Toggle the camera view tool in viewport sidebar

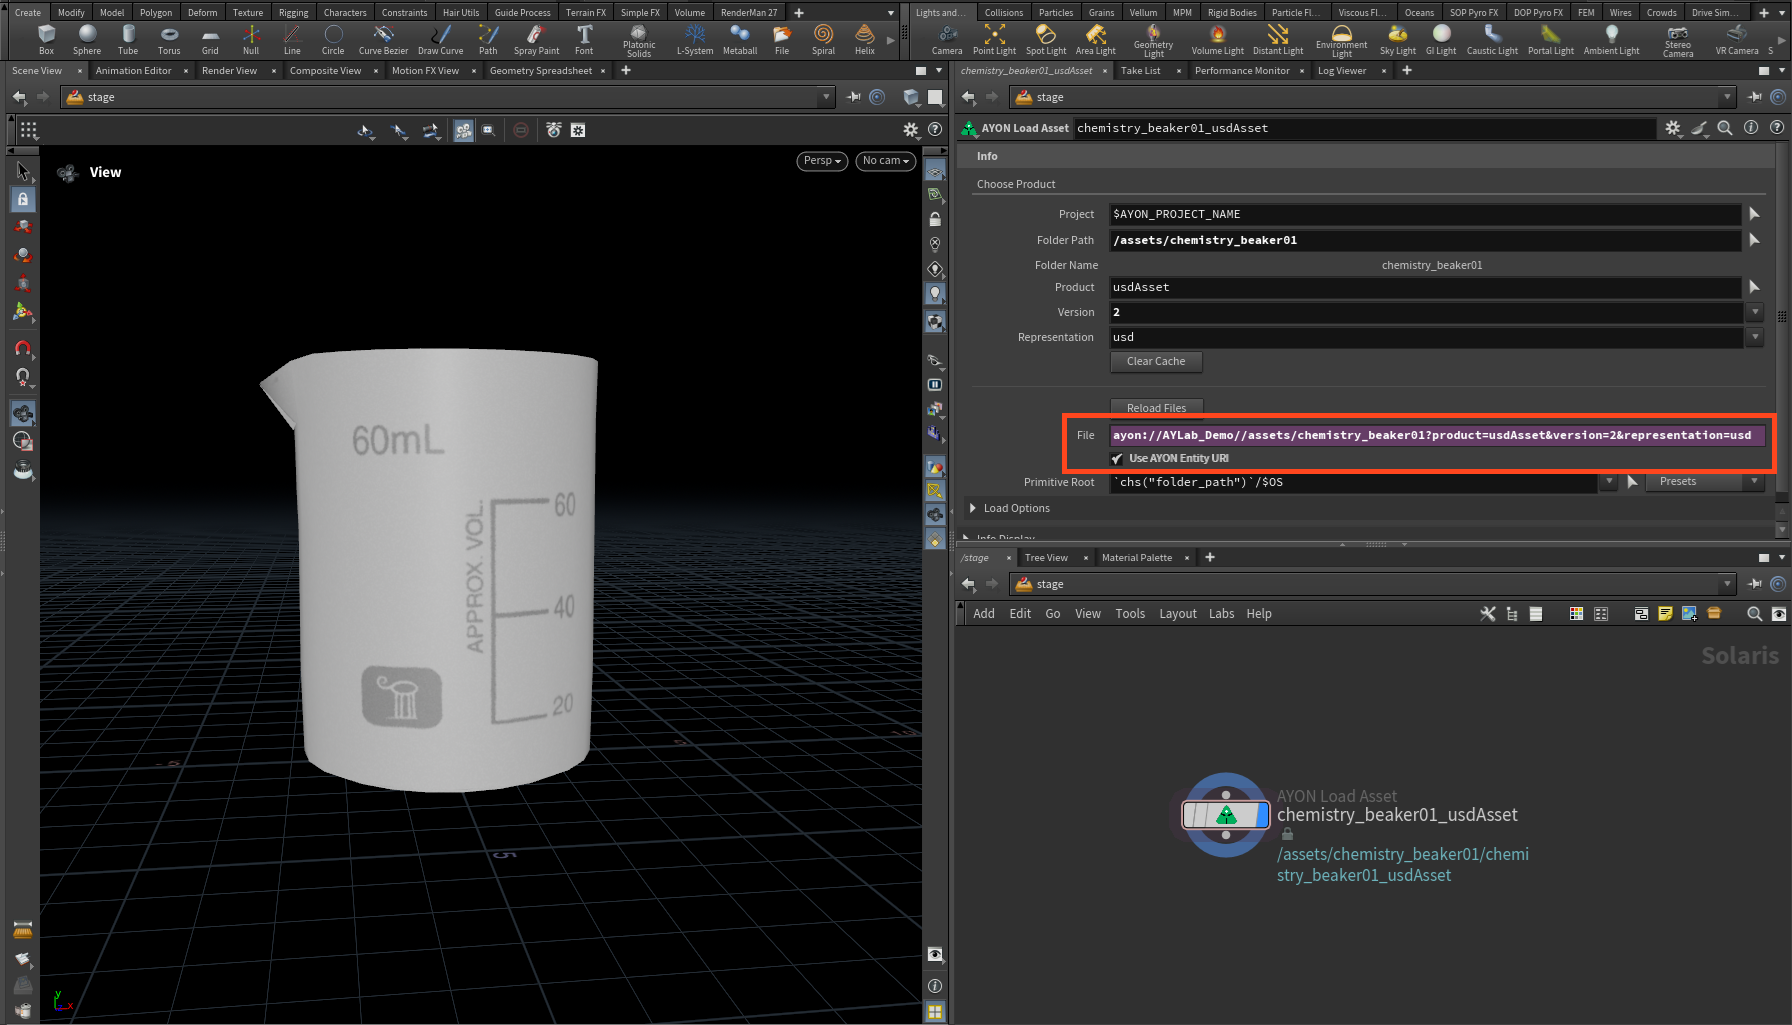point(23,413)
